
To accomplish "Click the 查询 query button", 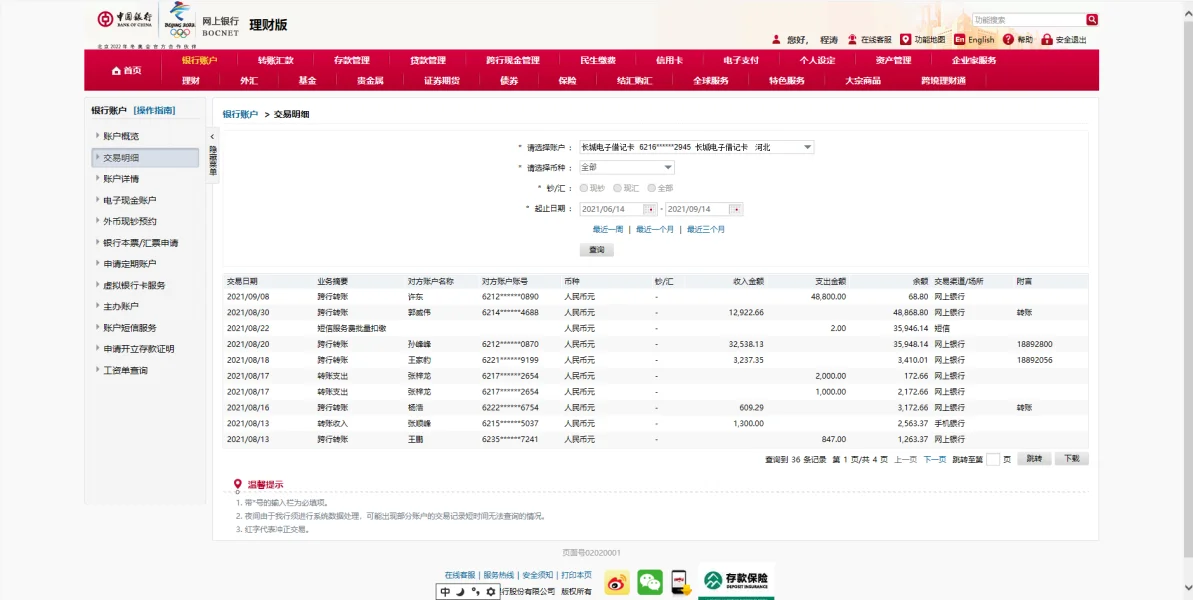I will [596, 250].
